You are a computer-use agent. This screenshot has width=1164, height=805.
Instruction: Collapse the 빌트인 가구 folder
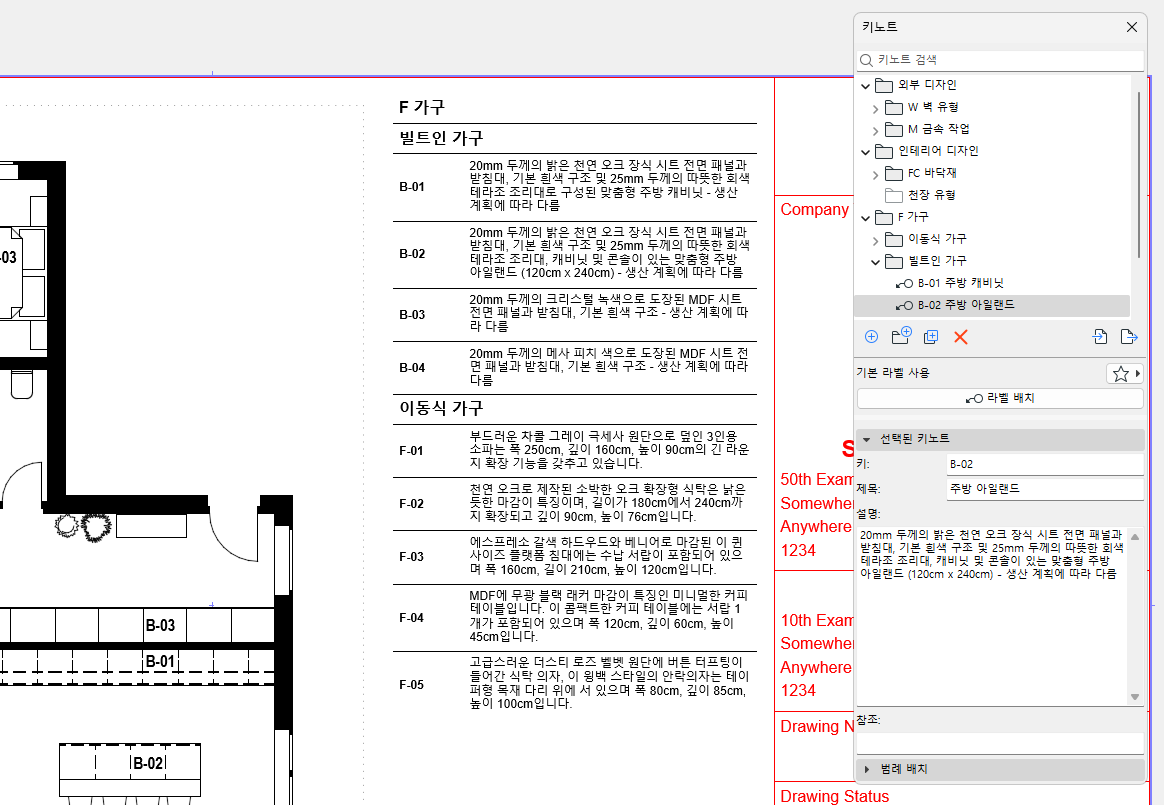tap(875, 262)
